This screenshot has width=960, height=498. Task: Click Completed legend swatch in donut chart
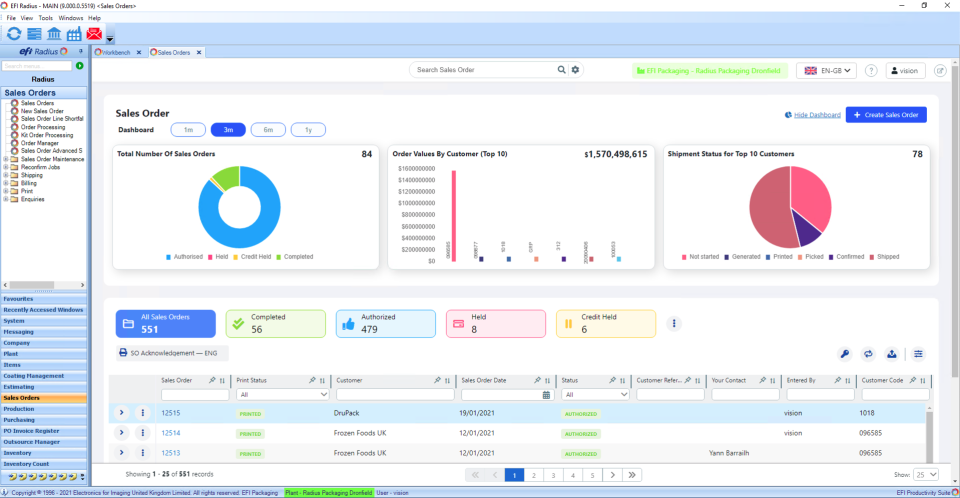279,257
